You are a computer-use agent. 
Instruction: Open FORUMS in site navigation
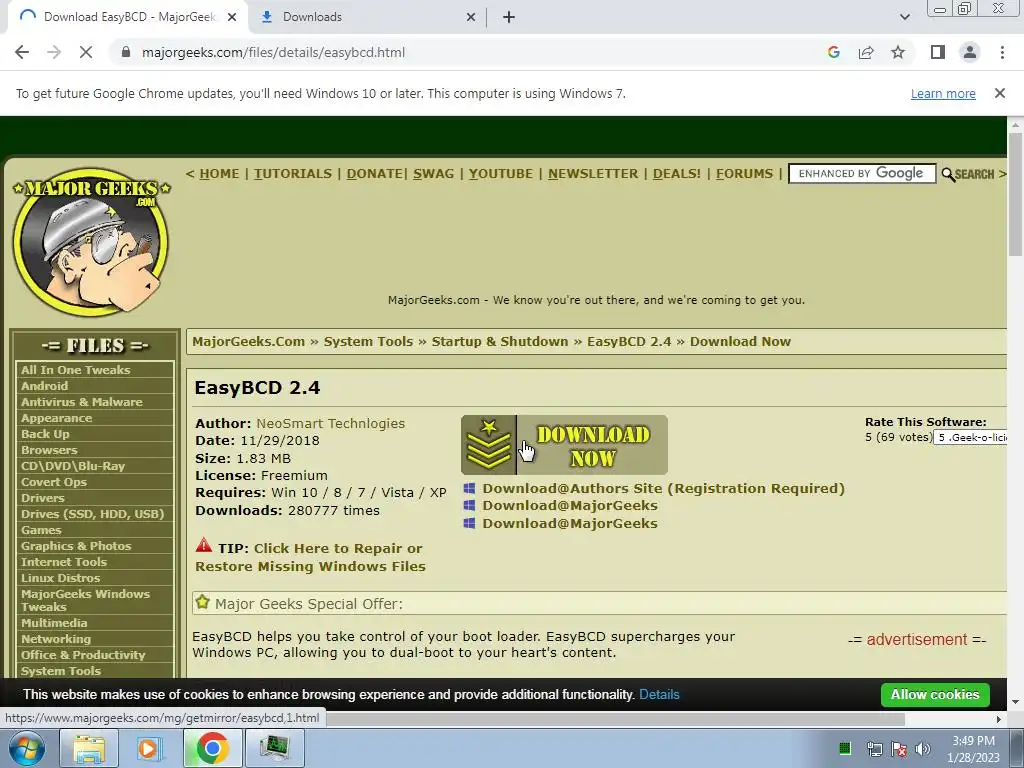(x=744, y=174)
